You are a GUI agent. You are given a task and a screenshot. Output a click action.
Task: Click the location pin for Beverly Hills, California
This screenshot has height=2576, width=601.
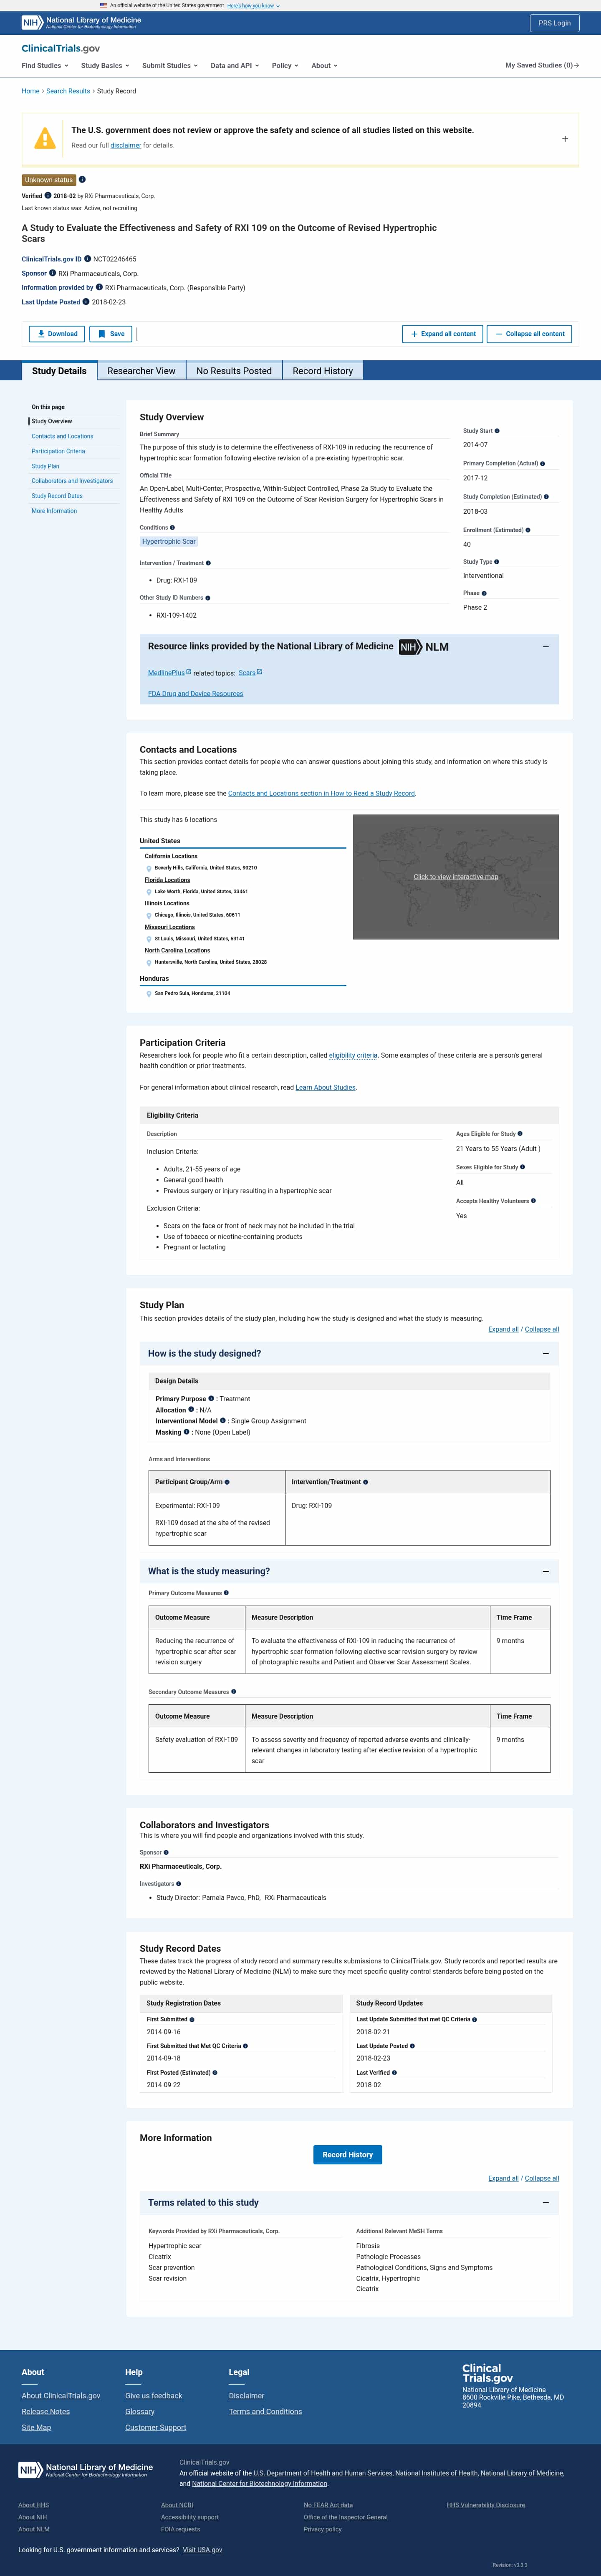149,868
